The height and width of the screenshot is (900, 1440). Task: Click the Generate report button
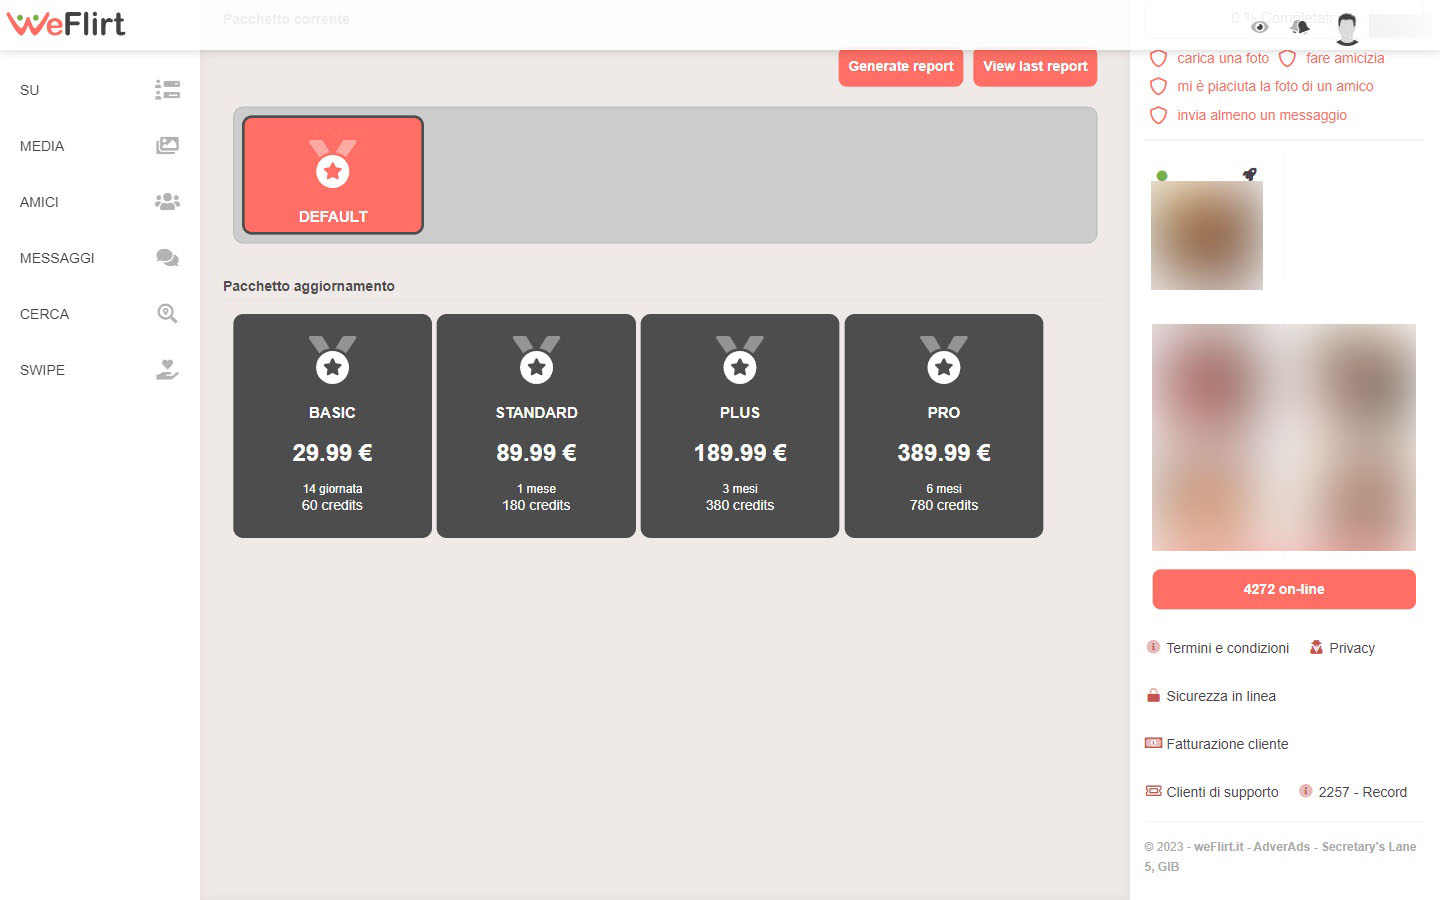click(x=901, y=66)
